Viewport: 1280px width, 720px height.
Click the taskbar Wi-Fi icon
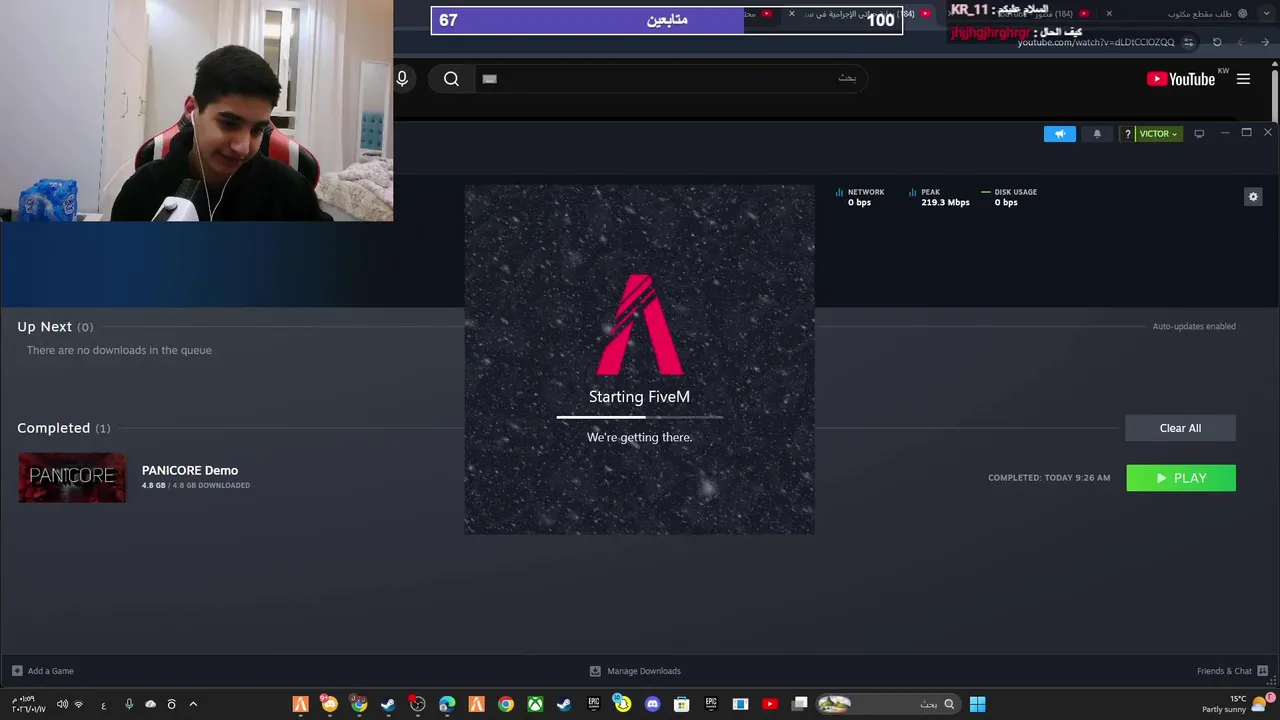tap(79, 704)
